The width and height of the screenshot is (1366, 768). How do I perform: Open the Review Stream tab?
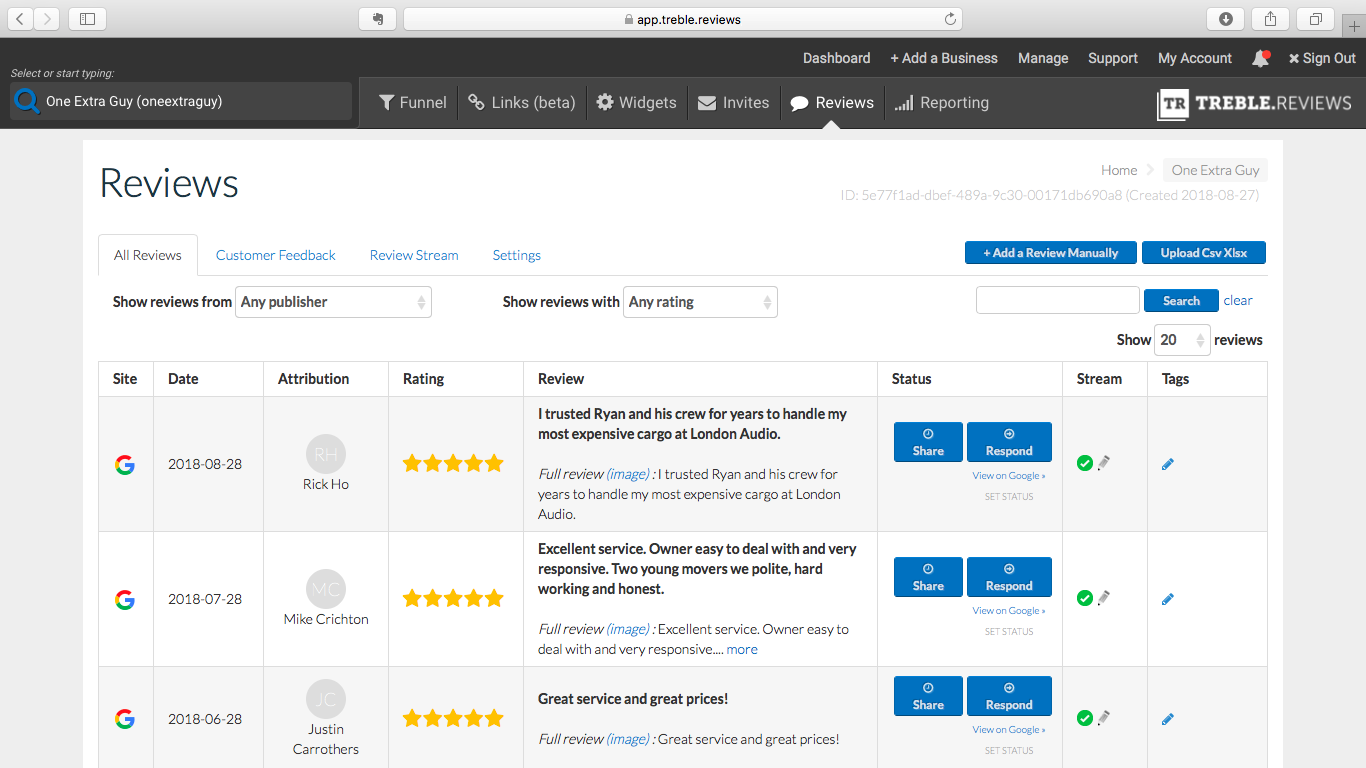coord(414,255)
